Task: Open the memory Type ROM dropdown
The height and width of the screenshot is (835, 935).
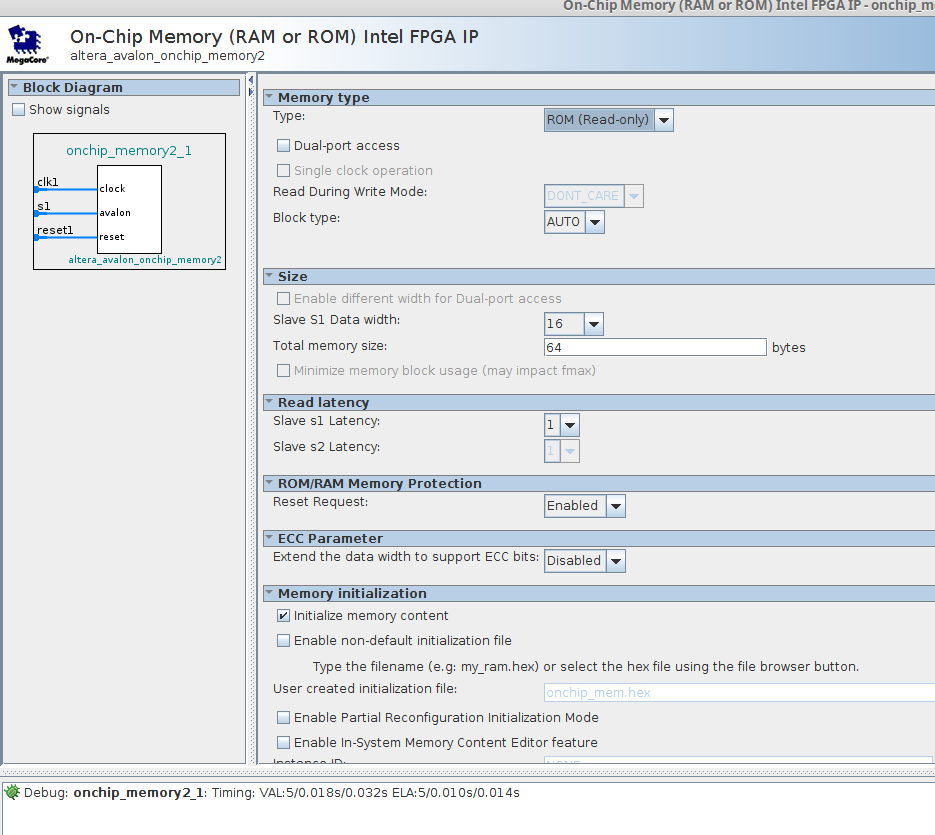Action: point(608,120)
